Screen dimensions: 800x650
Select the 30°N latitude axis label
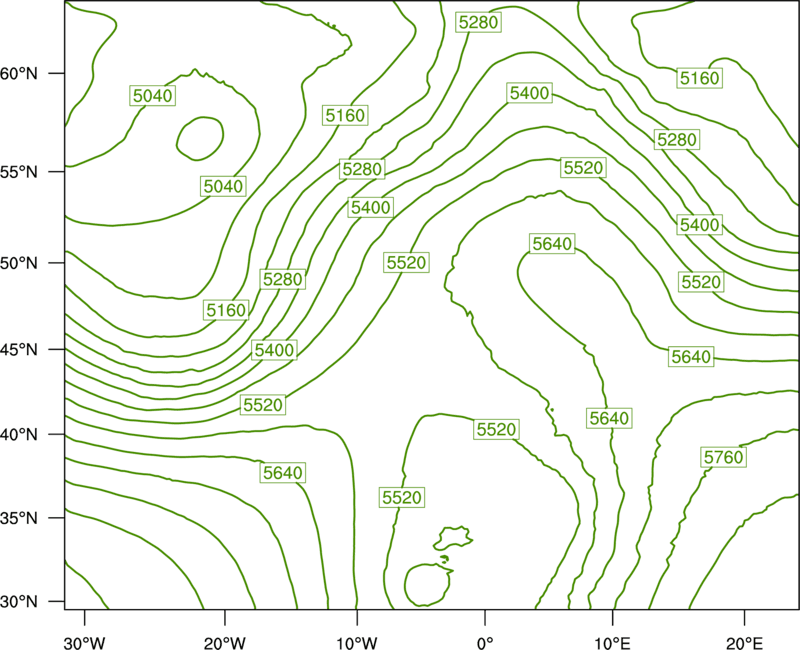click(x=19, y=602)
